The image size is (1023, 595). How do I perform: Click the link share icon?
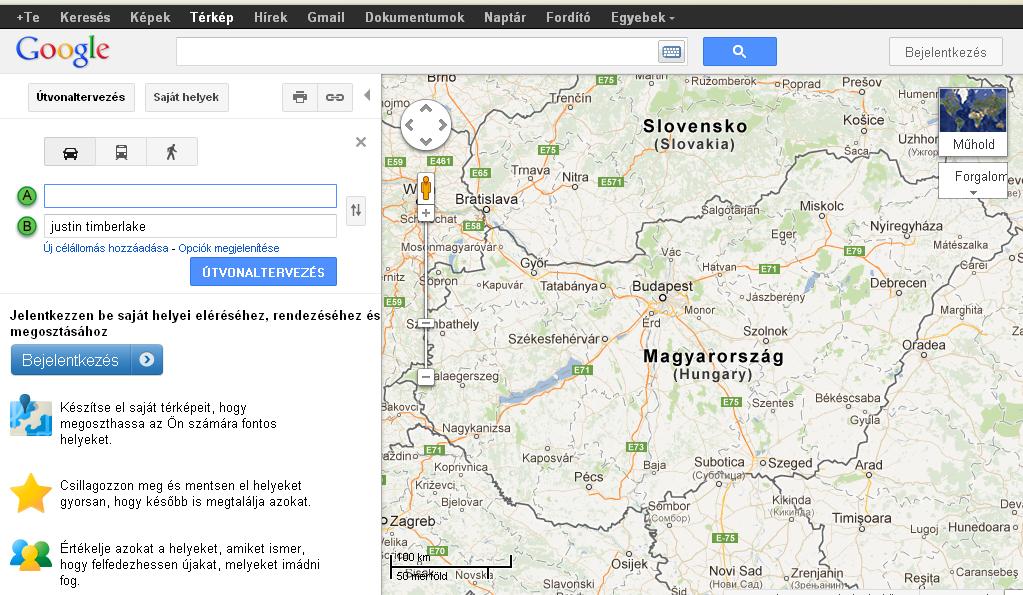pos(335,97)
